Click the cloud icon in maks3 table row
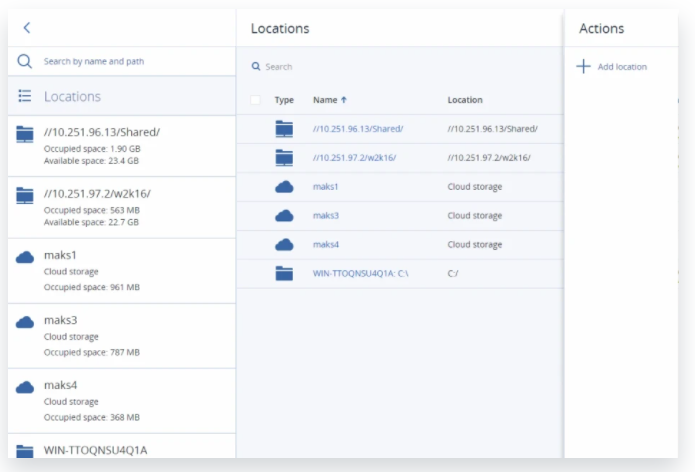This screenshot has width=695, height=472. coord(285,216)
